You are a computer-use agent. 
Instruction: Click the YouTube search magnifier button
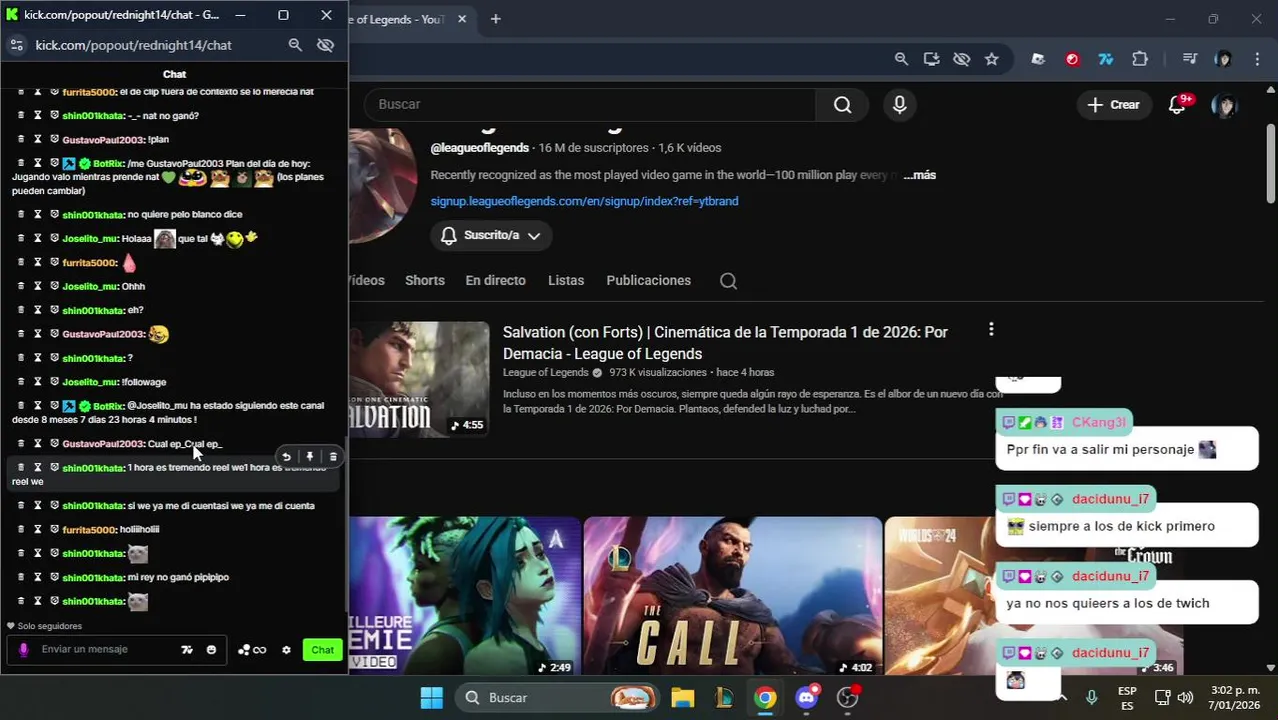point(843,104)
